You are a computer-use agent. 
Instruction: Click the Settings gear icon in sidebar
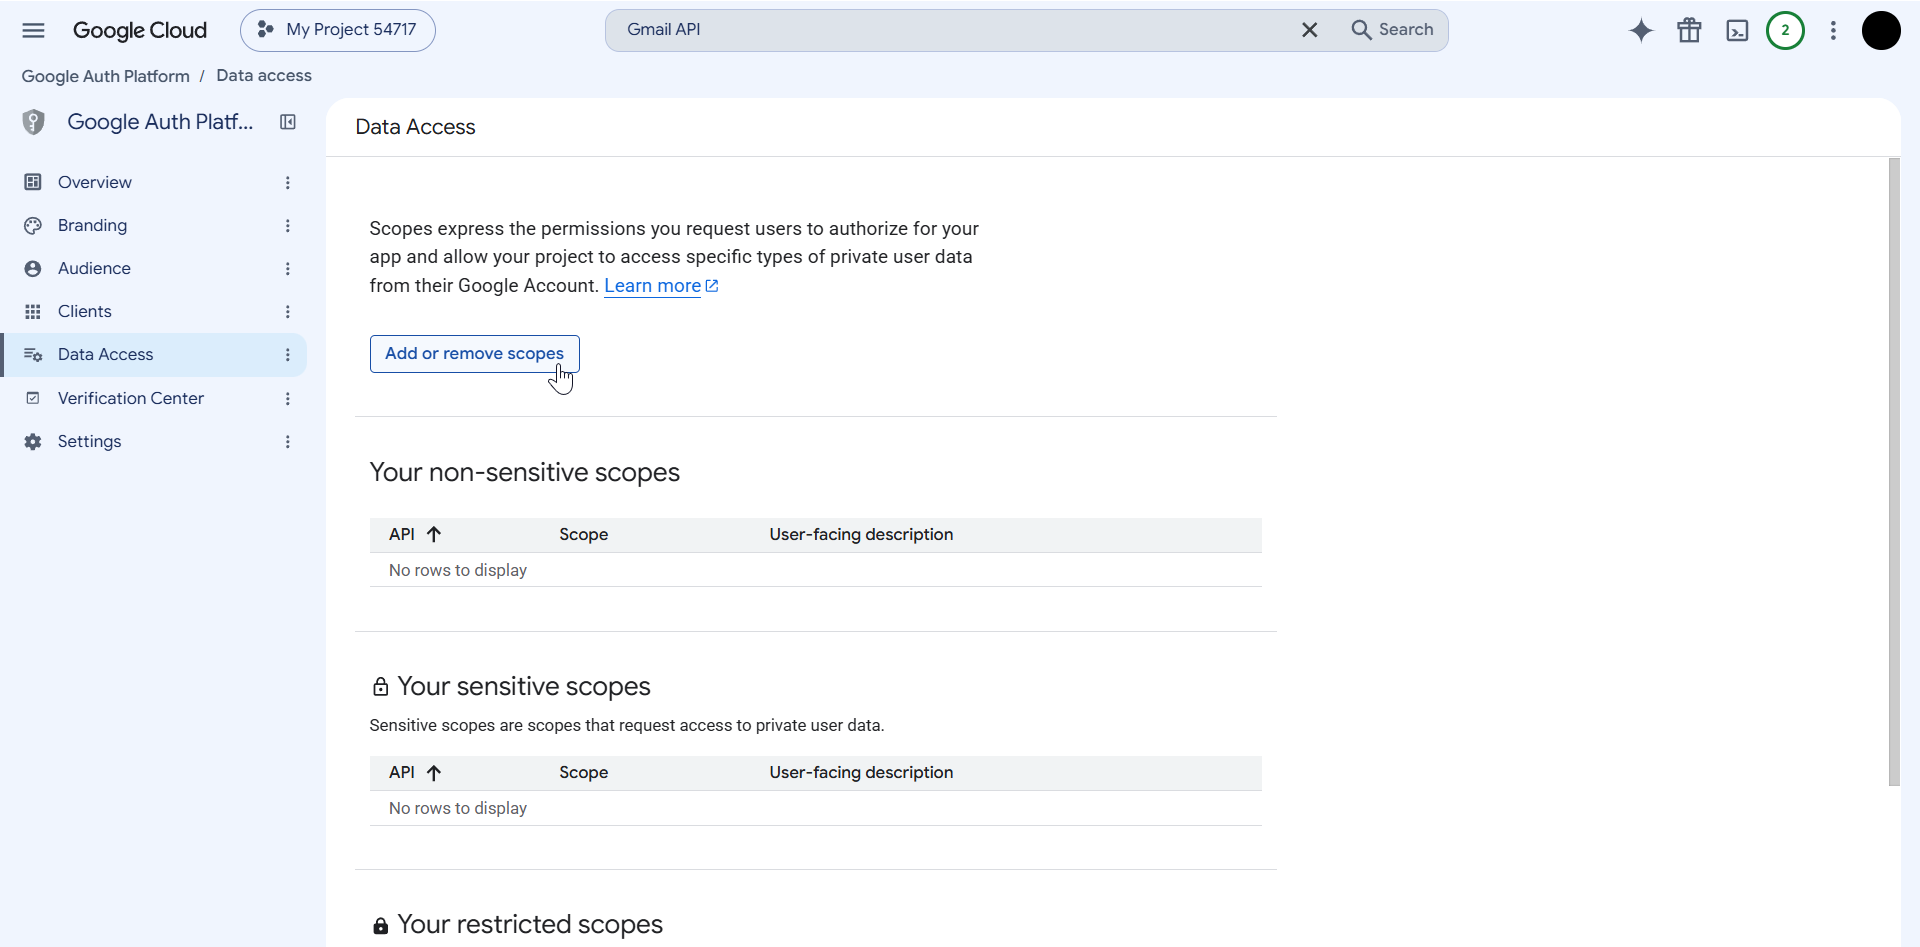(33, 441)
